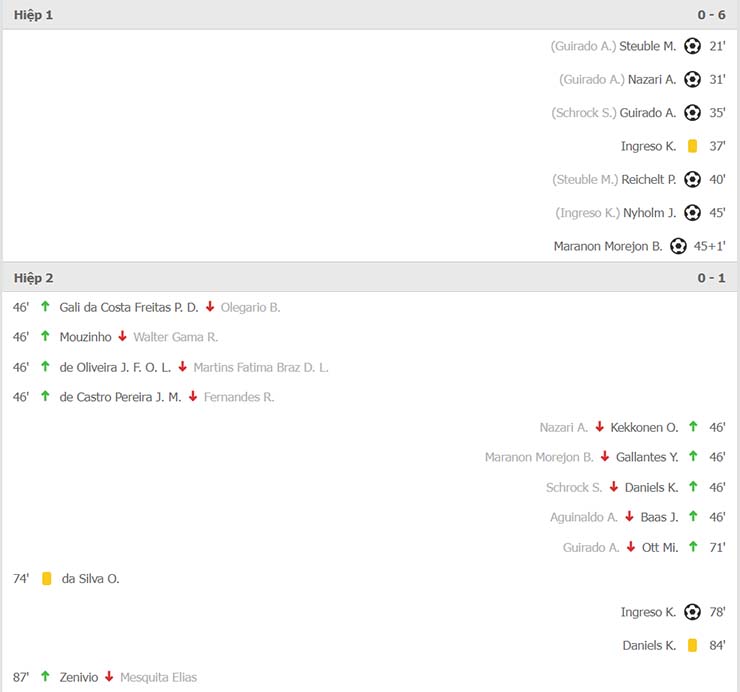
Task: Open assist player Schrock S. at 35'
Action: [584, 113]
